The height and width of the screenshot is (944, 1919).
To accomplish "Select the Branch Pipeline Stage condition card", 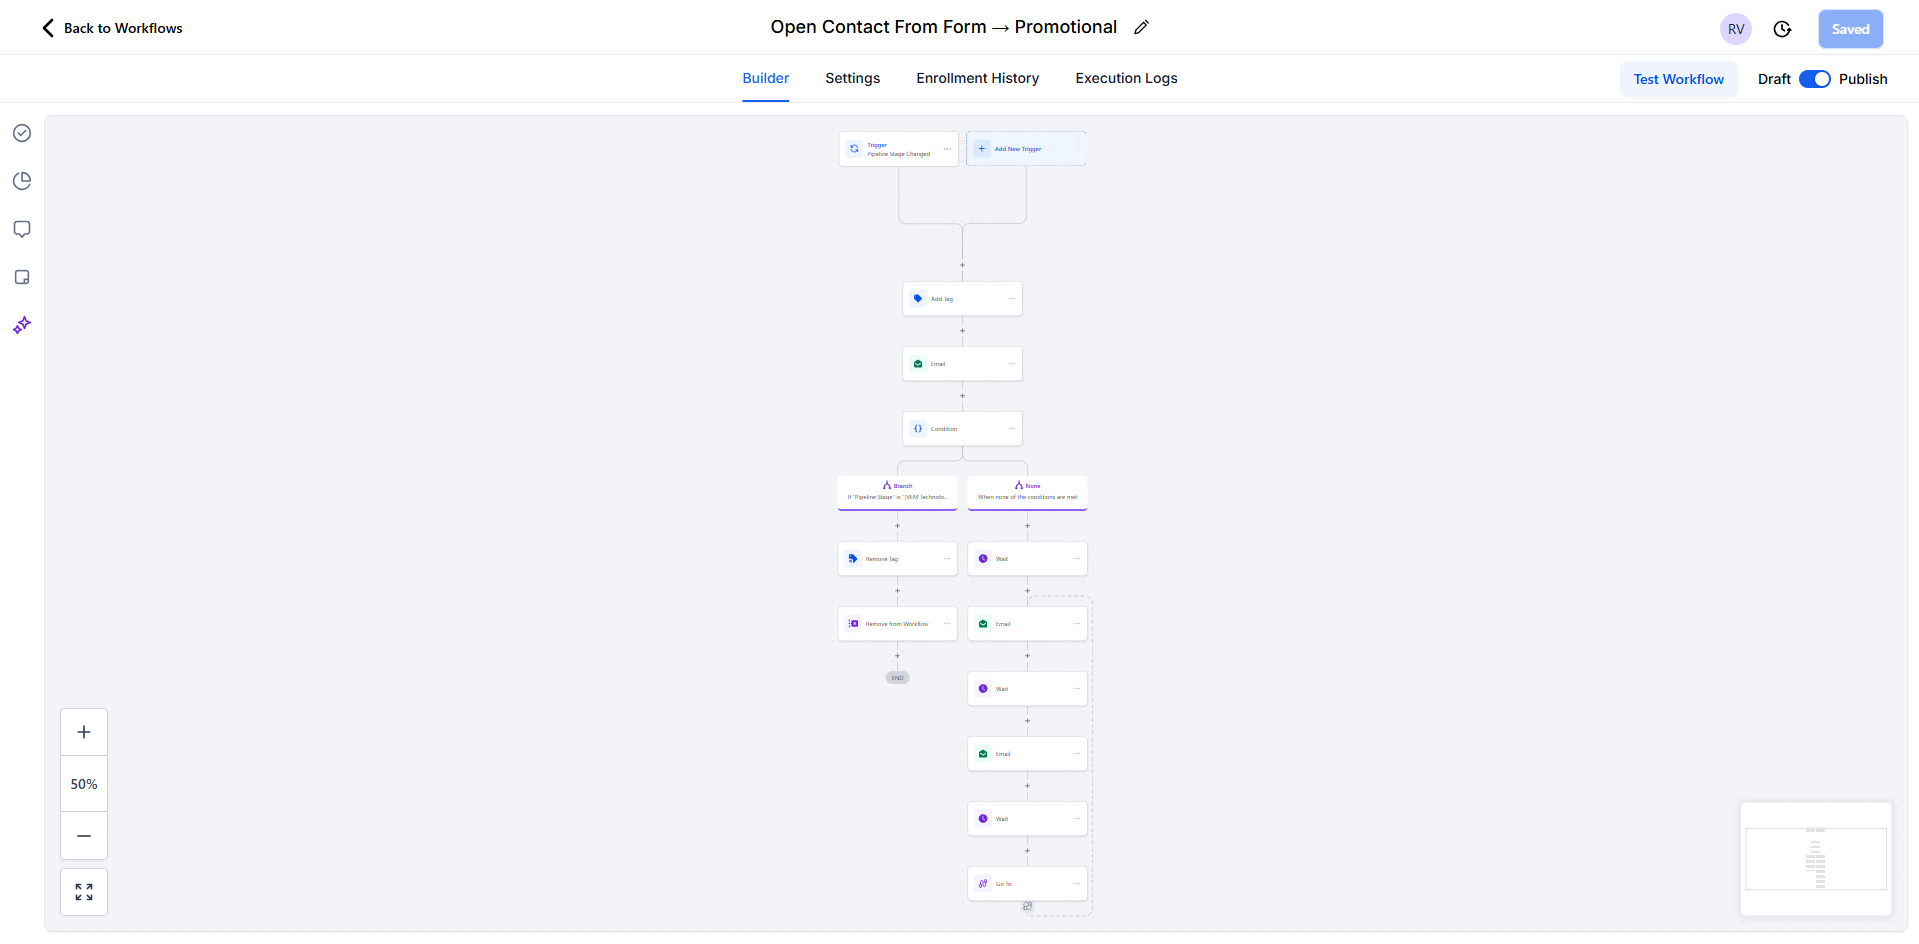I will 897,493.
